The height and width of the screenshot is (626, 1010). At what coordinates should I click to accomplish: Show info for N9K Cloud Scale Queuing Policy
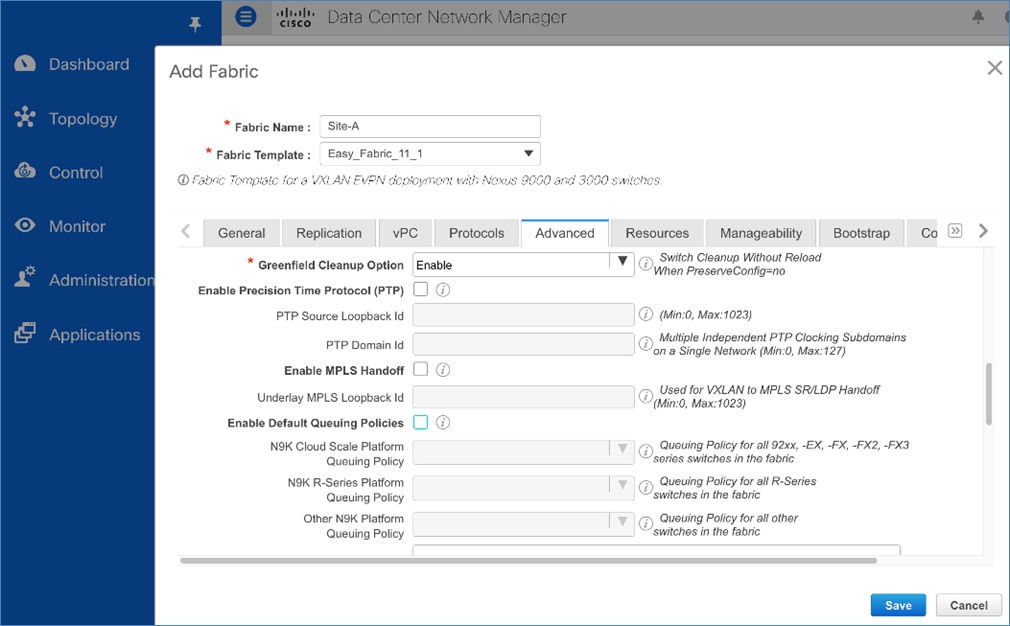645,451
